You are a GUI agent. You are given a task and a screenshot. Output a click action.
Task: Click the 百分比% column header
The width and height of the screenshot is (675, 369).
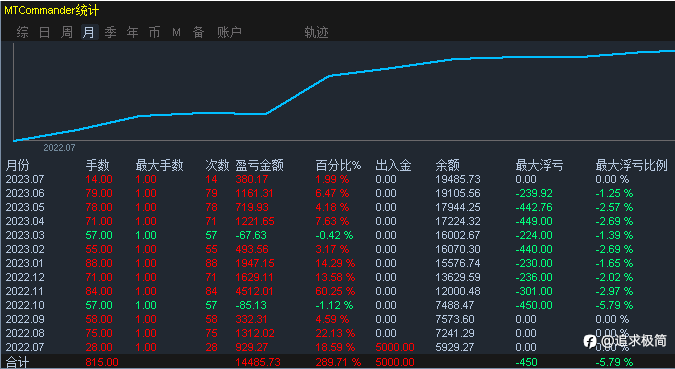coord(338,165)
